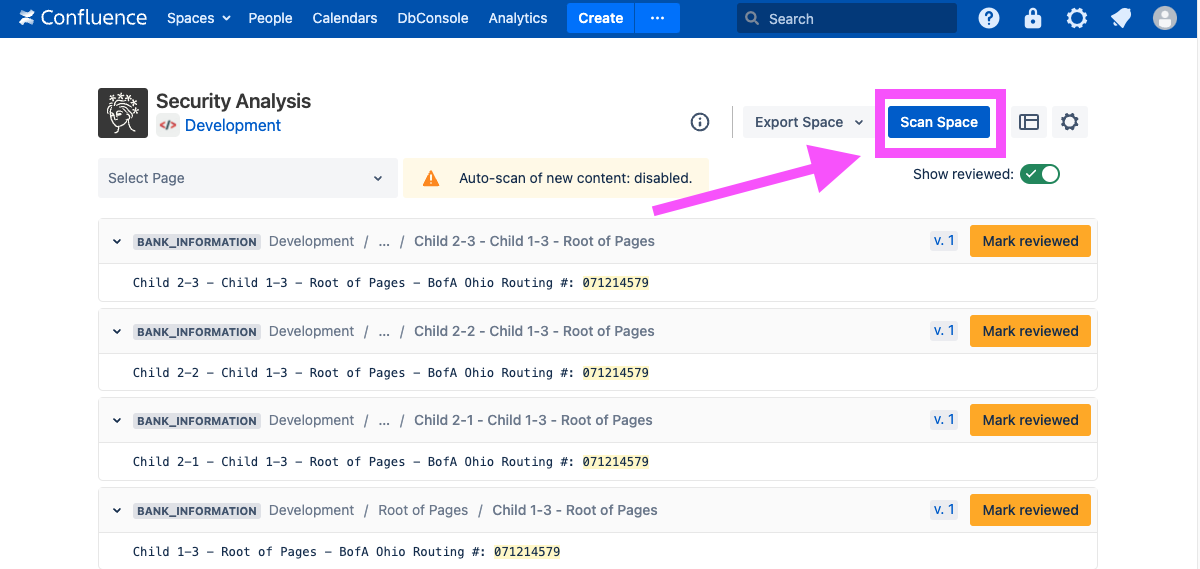
Task: Click the info circle icon
Action: pyautogui.click(x=700, y=122)
